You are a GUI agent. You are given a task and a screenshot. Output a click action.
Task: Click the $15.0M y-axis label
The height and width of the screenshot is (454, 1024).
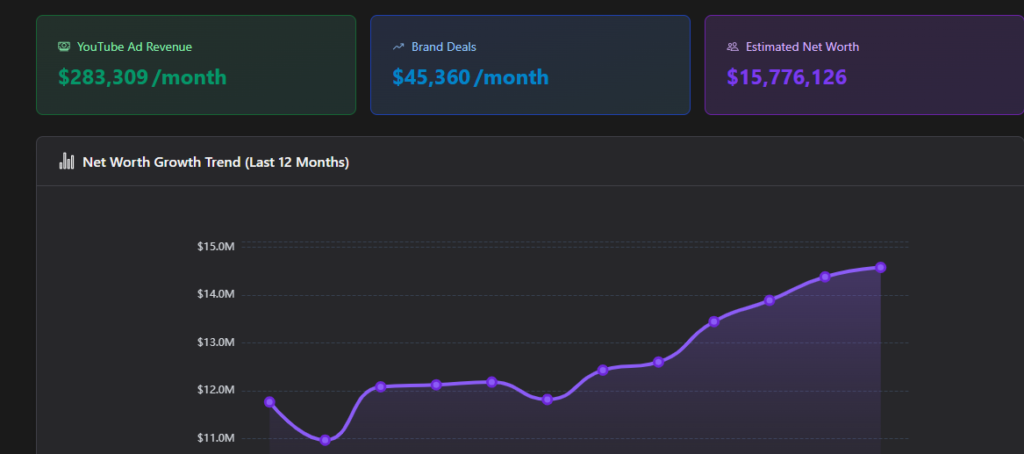217,246
